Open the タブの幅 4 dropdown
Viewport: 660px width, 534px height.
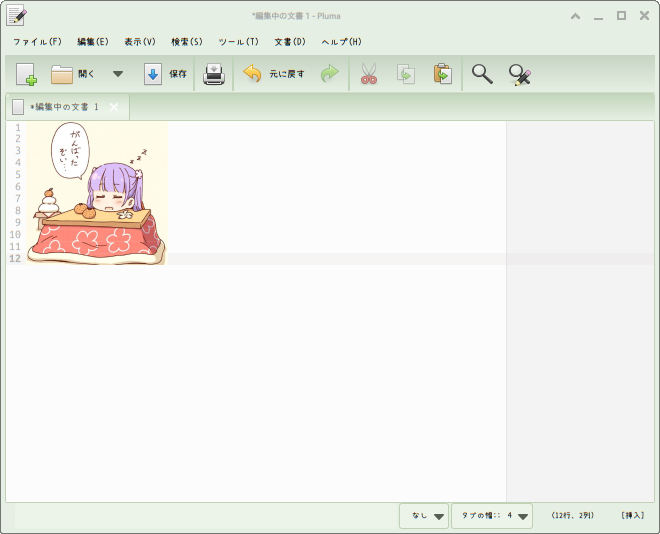[492, 515]
